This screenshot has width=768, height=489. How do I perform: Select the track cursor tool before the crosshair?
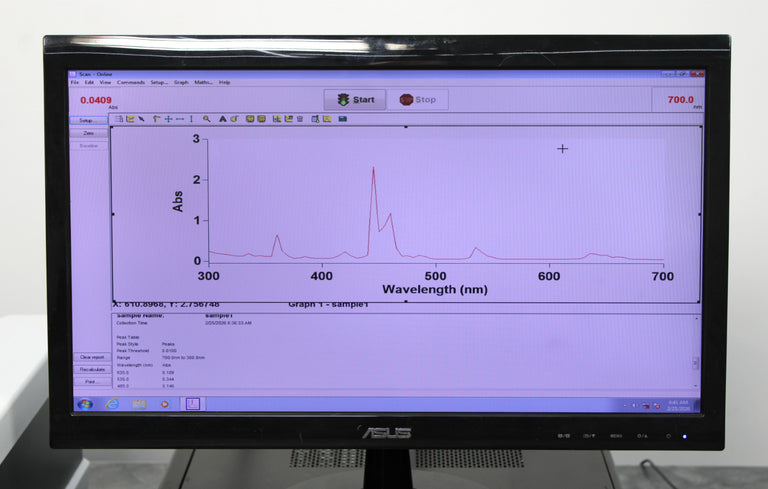(157, 119)
